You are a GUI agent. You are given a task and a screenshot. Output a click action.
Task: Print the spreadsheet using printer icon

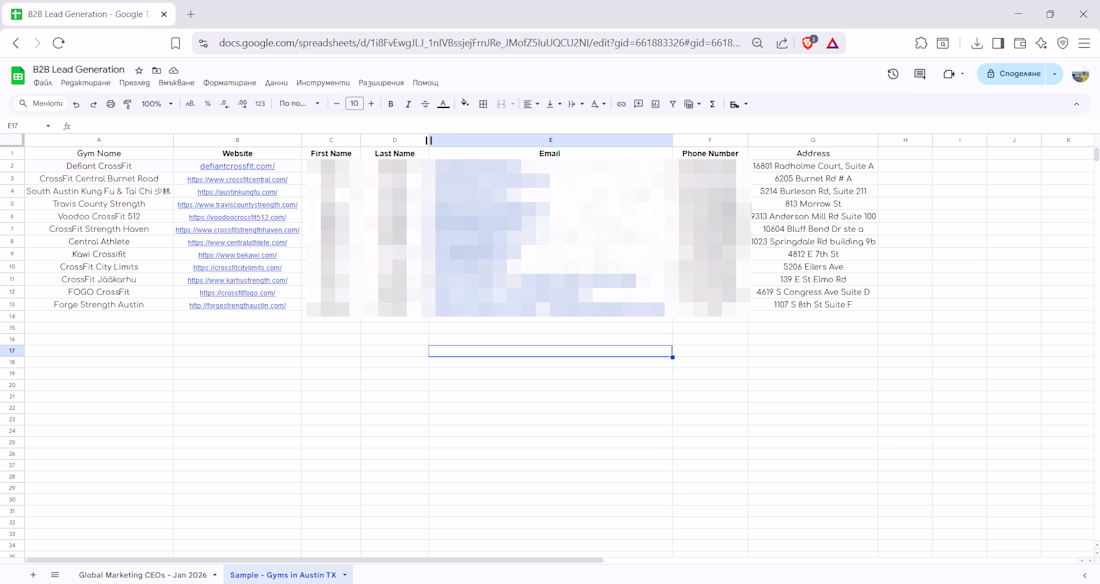110,104
